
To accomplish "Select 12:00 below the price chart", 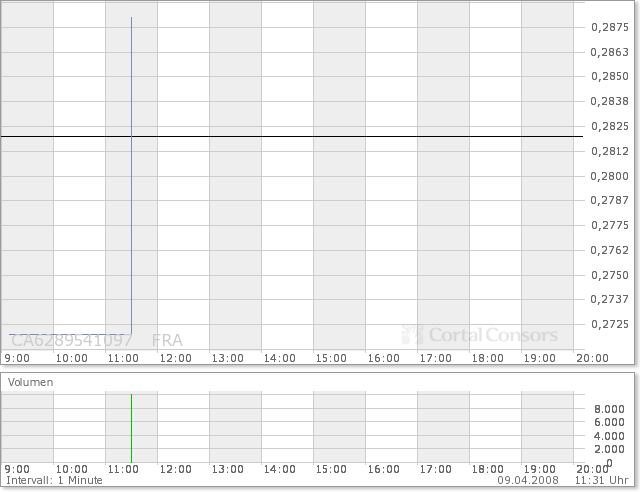I will [x=176, y=358].
